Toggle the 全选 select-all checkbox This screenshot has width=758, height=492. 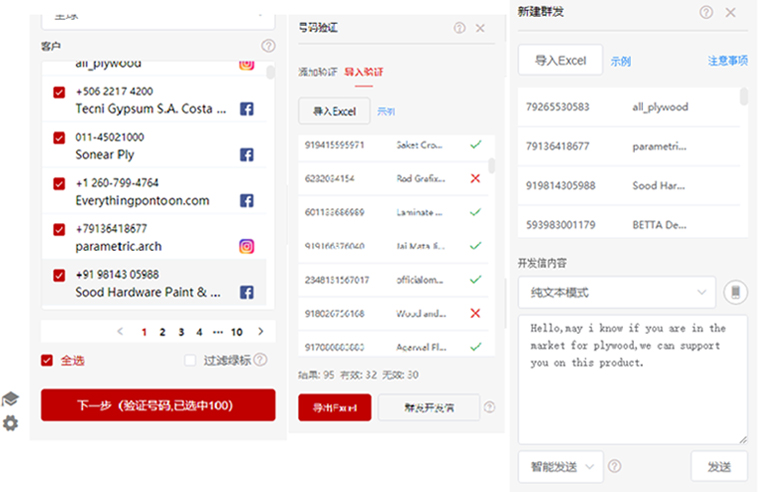47,360
